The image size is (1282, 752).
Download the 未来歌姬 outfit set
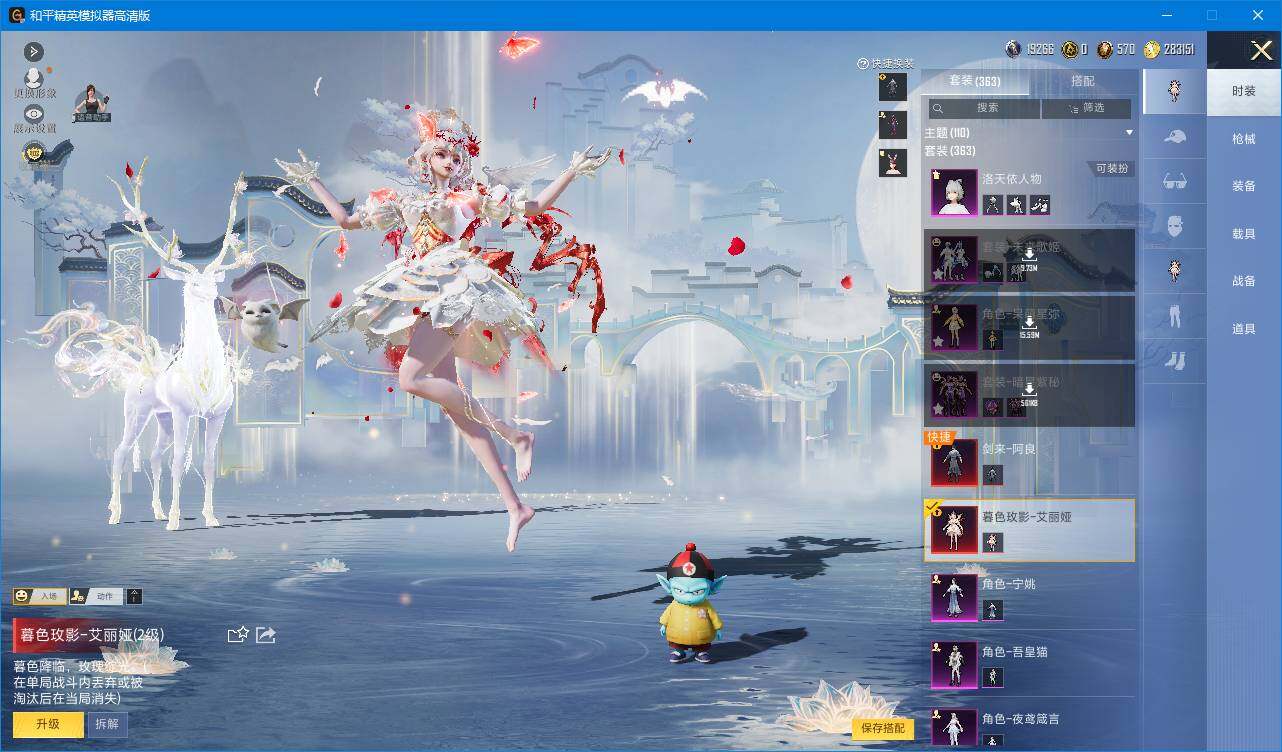pos(1029,260)
